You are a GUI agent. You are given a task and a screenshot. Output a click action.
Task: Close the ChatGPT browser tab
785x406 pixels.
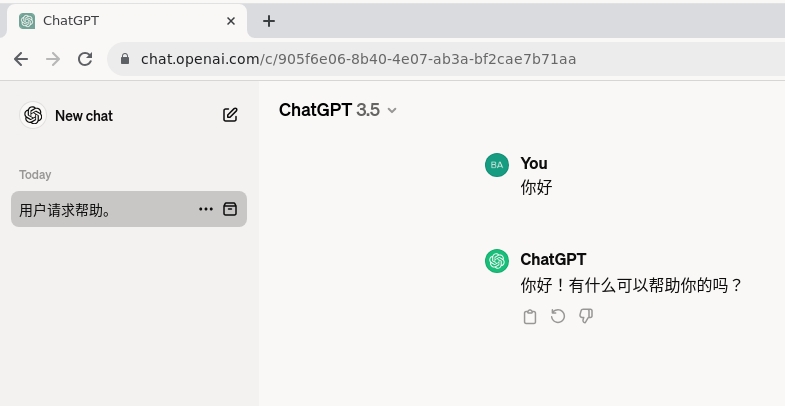click(231, 21)
